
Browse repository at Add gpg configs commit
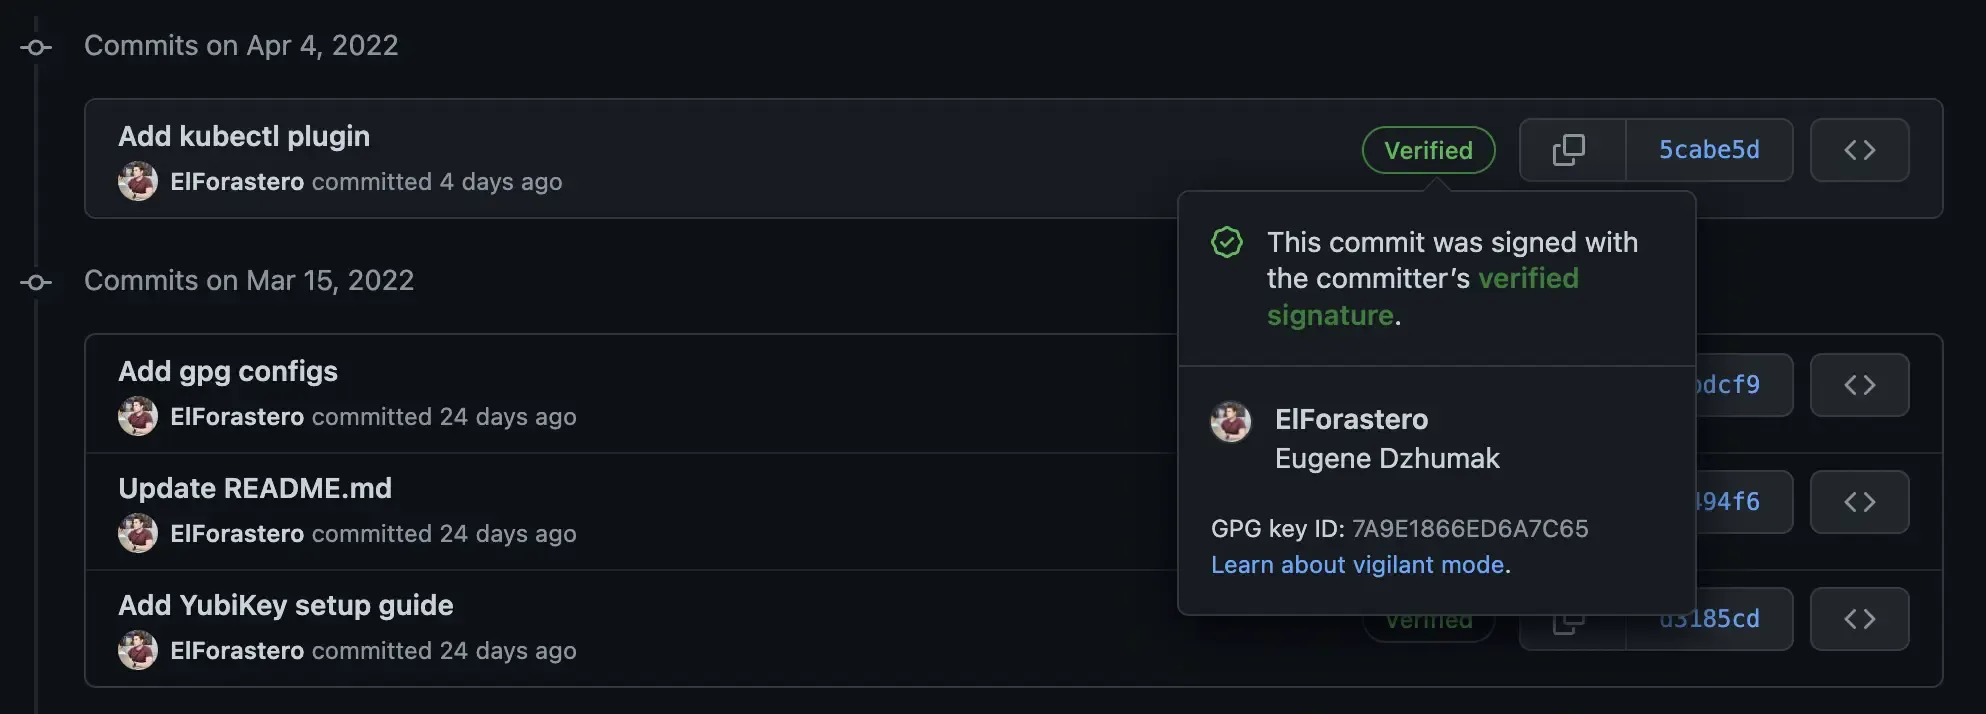tap(1859, 385)
